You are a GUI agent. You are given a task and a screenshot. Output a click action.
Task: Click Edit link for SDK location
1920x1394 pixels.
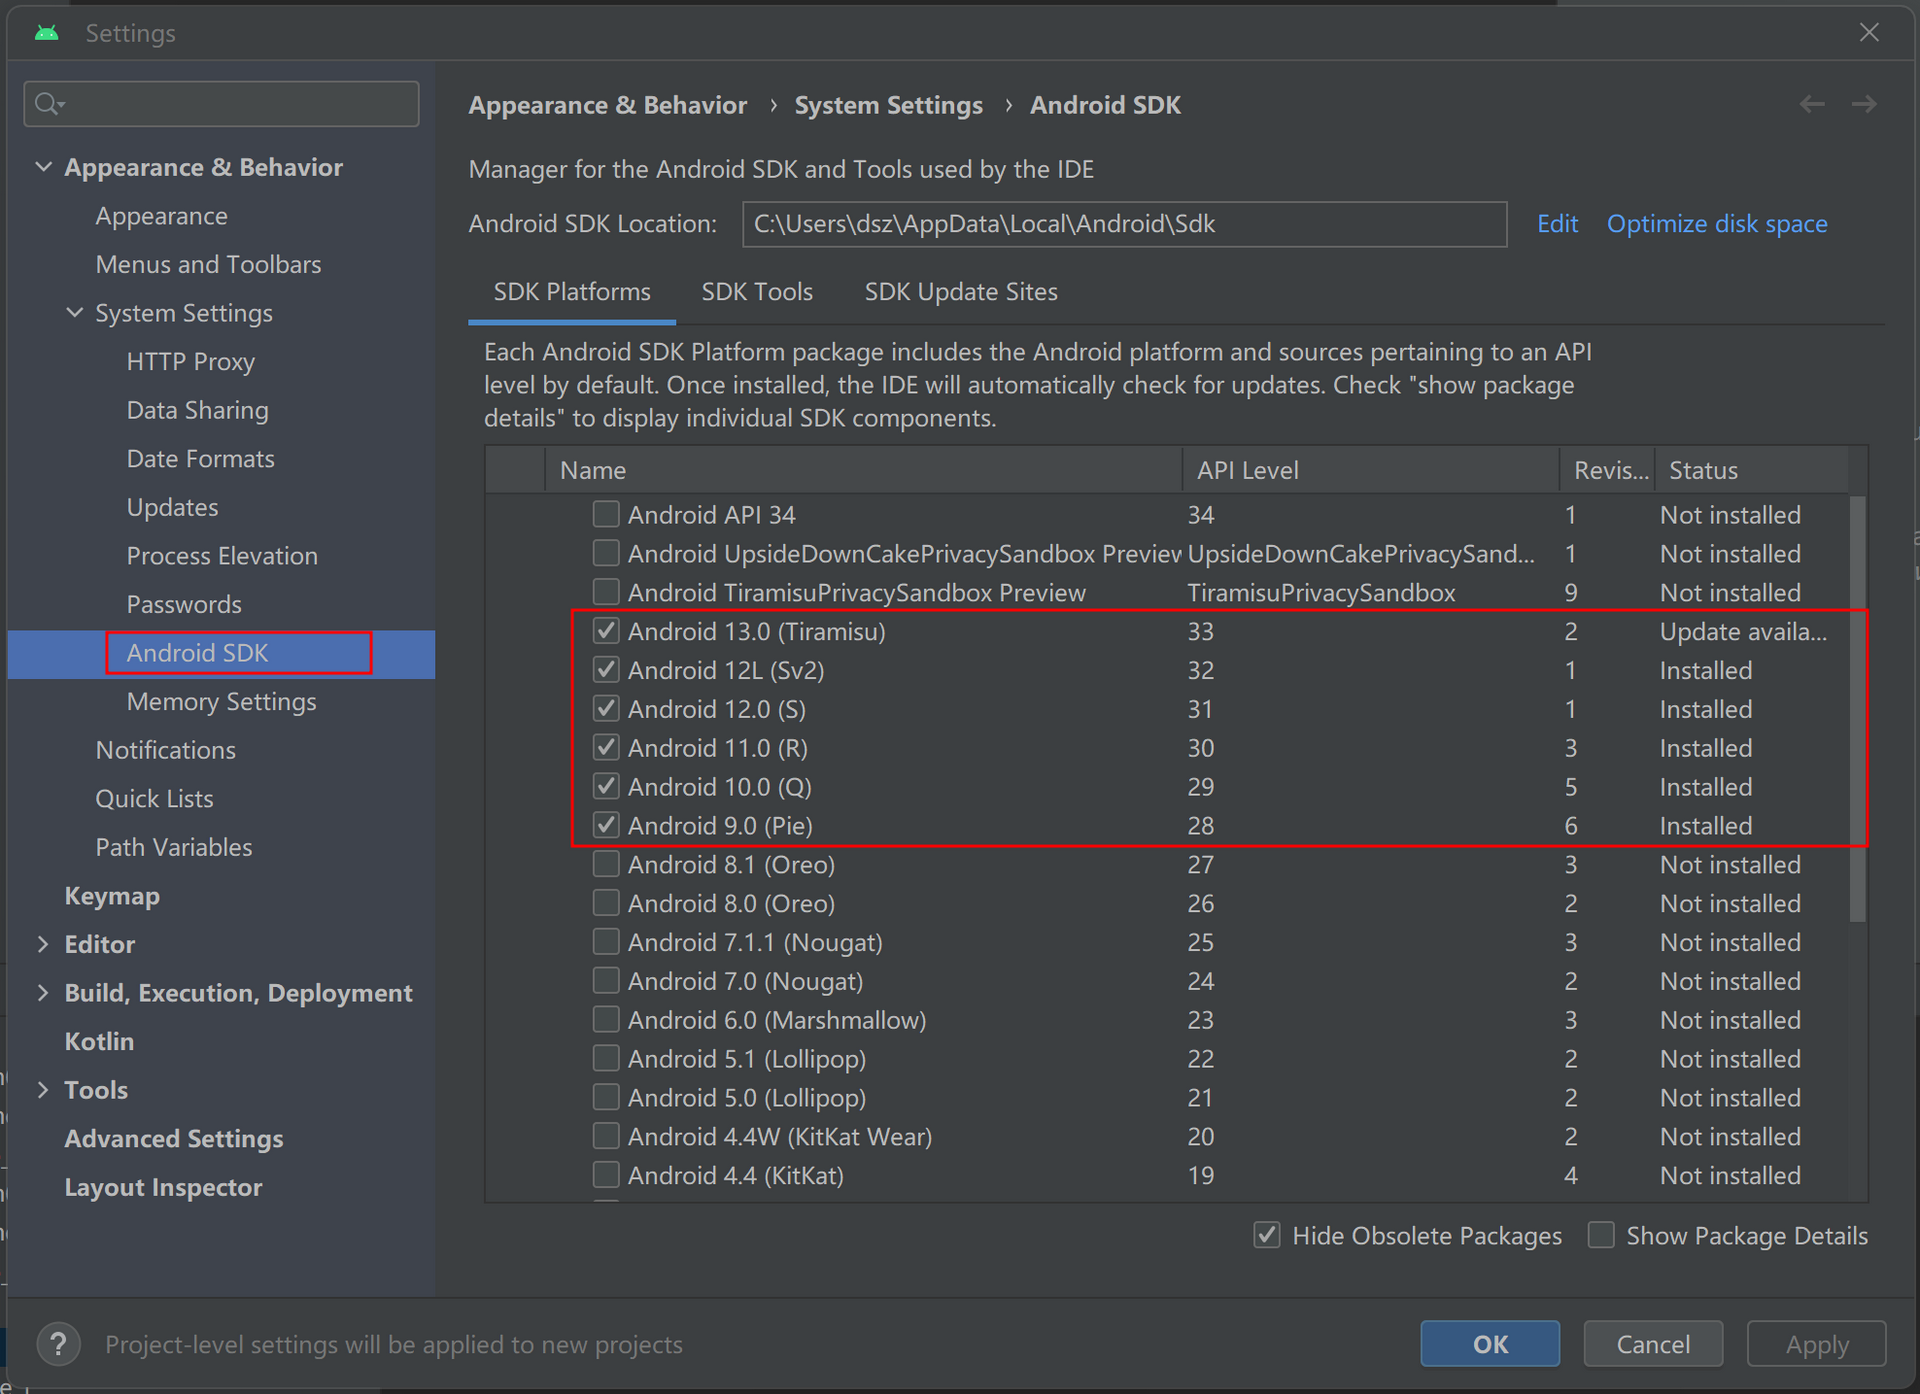tap(1558, 224)
